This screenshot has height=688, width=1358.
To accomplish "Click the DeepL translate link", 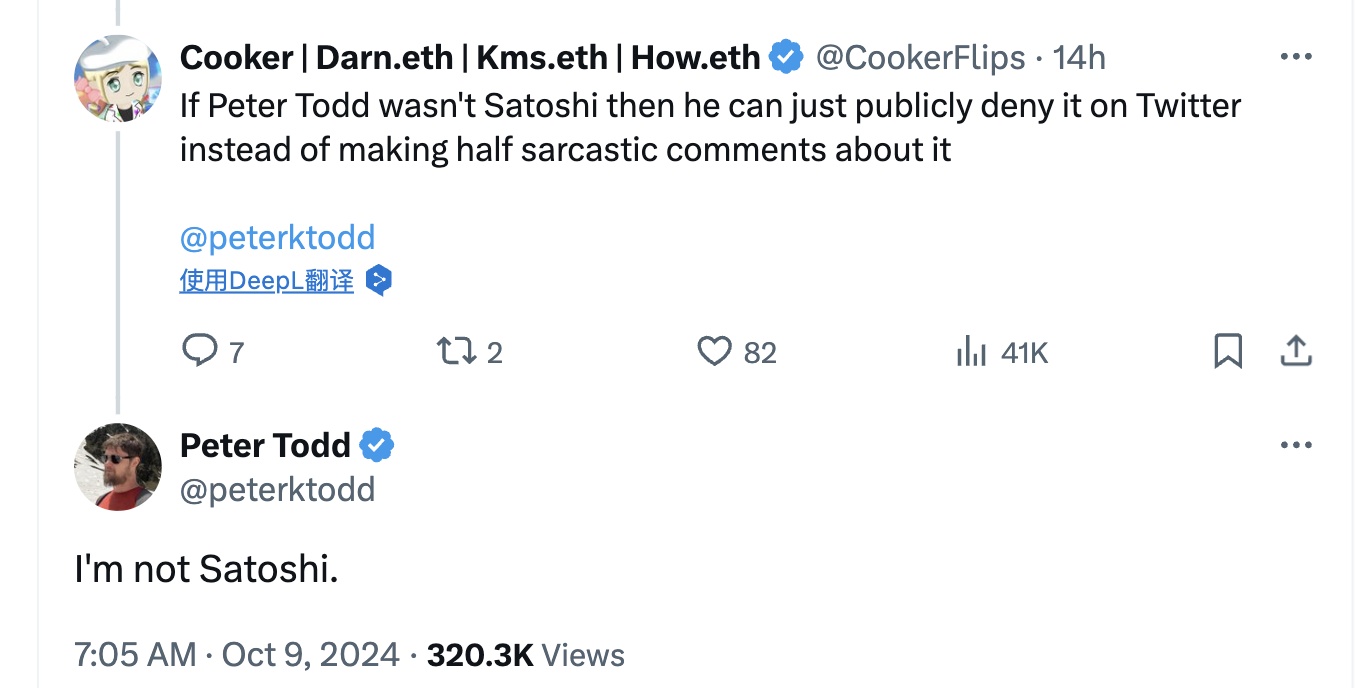I will point(266,281).
